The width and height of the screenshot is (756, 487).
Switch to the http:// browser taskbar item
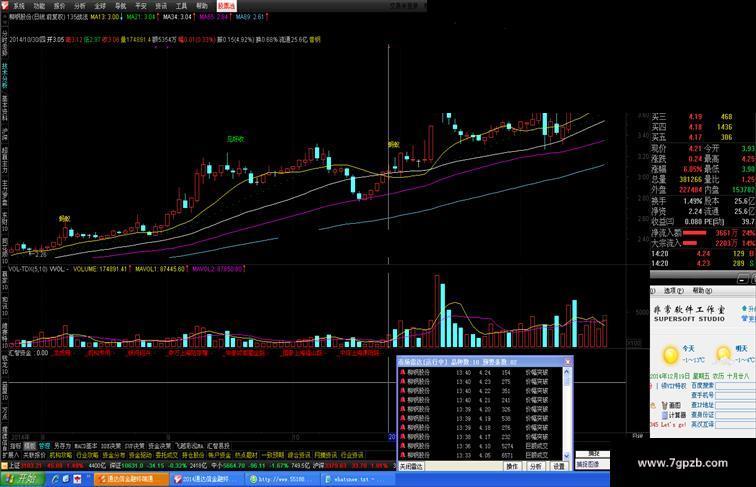(x=282, y=479)
